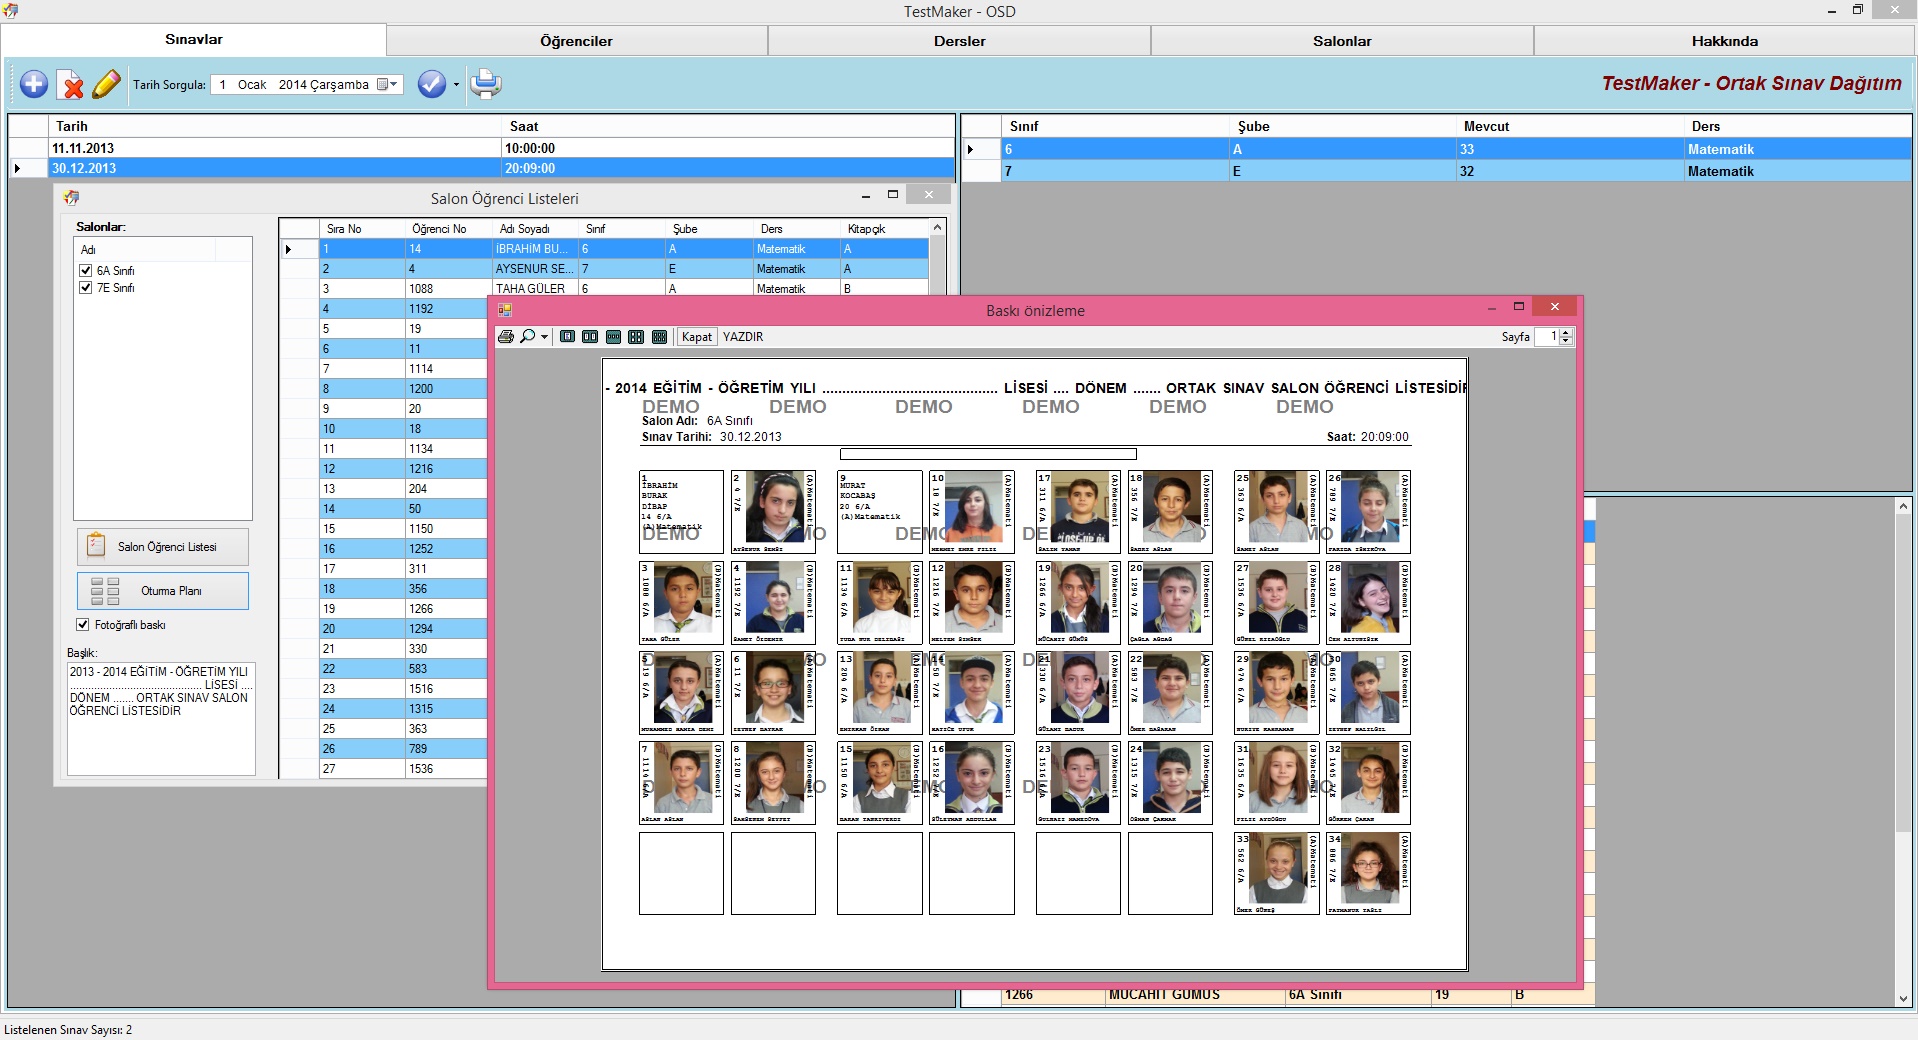Click the printer icon in main toolbar
Screen dimensions: 1918x1040
486,85
